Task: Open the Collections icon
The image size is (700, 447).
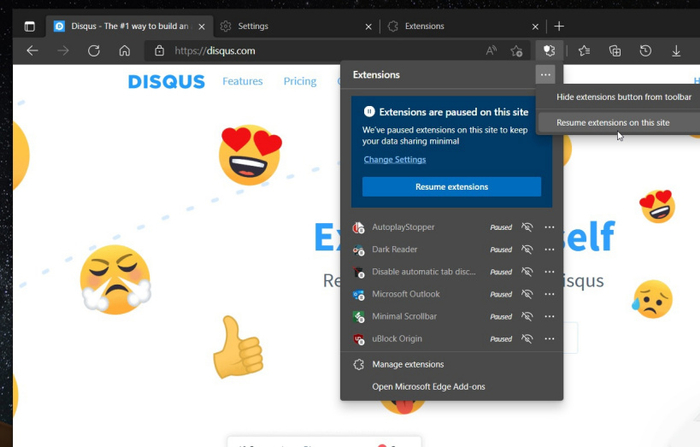Action: (x=615, y=51)
